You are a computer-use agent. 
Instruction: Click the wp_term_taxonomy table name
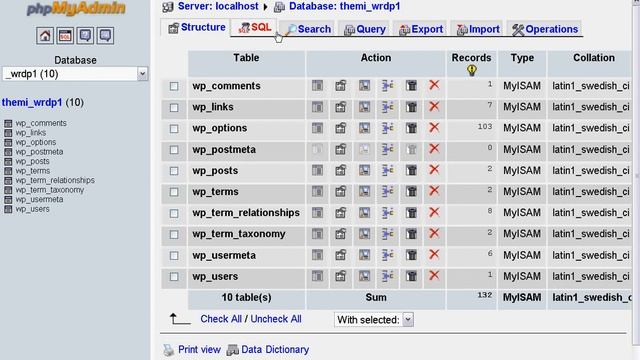(239, 234)
